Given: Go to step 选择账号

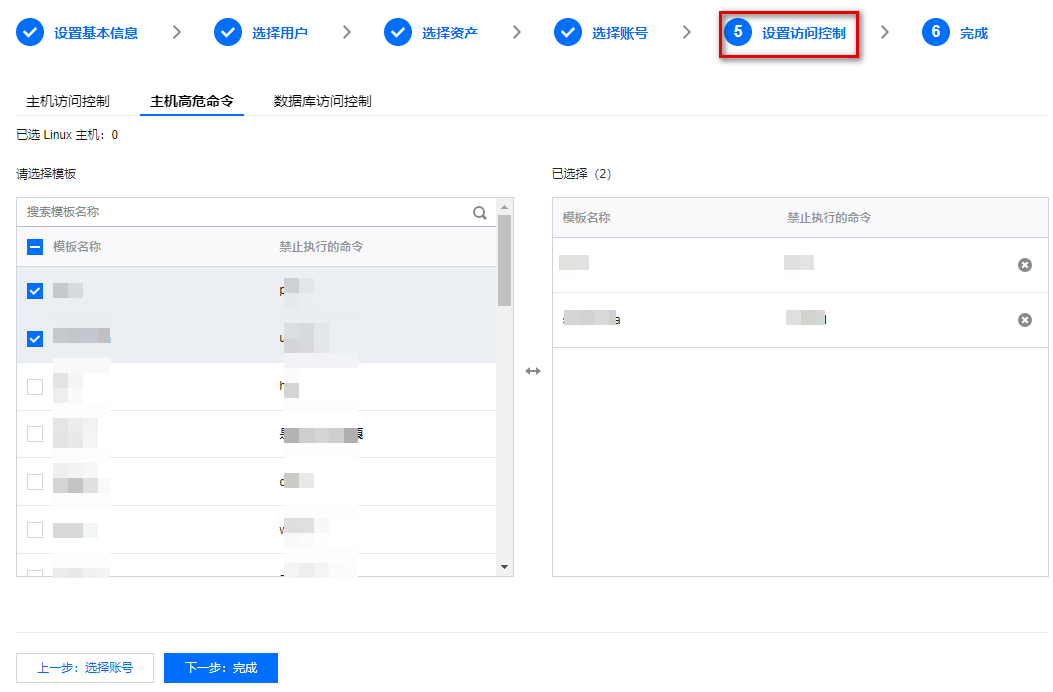Looking at the screenshot, I should click(x=619, y=33).
